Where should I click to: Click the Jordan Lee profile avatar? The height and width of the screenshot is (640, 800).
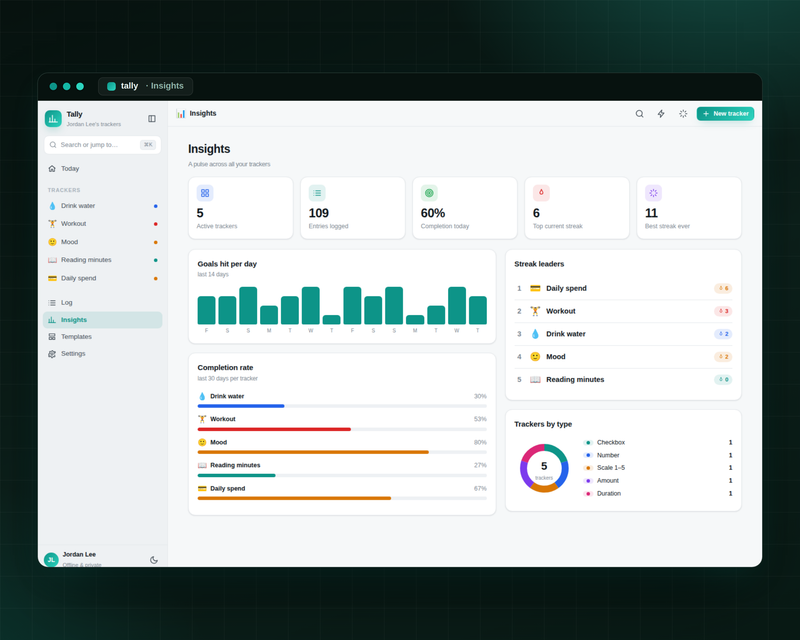tap(51, 559)
